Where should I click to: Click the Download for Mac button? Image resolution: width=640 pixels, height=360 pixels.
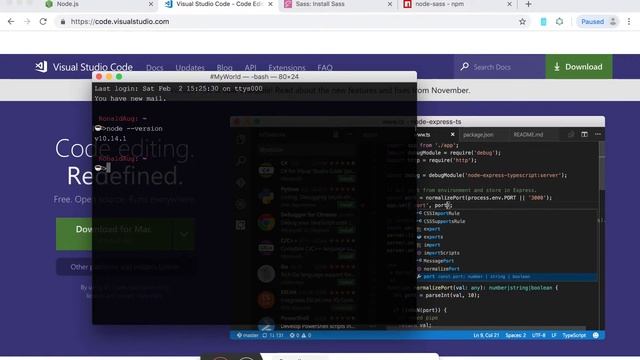pos(114,233)
